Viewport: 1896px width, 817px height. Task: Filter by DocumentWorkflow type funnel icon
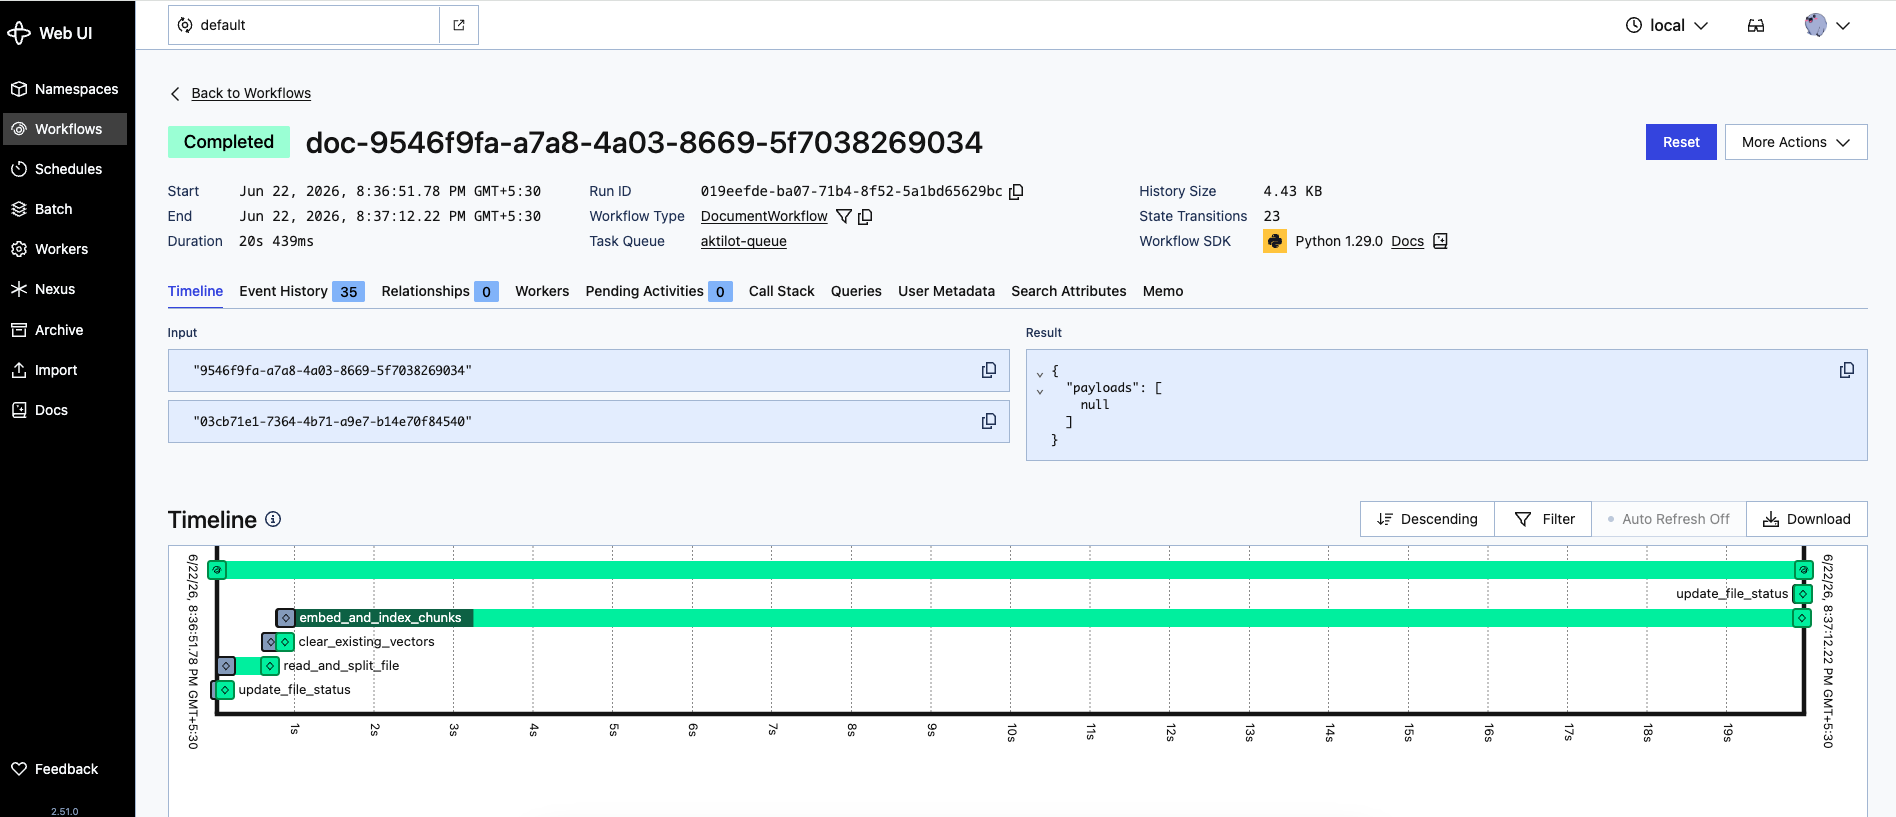pos(844,216)
